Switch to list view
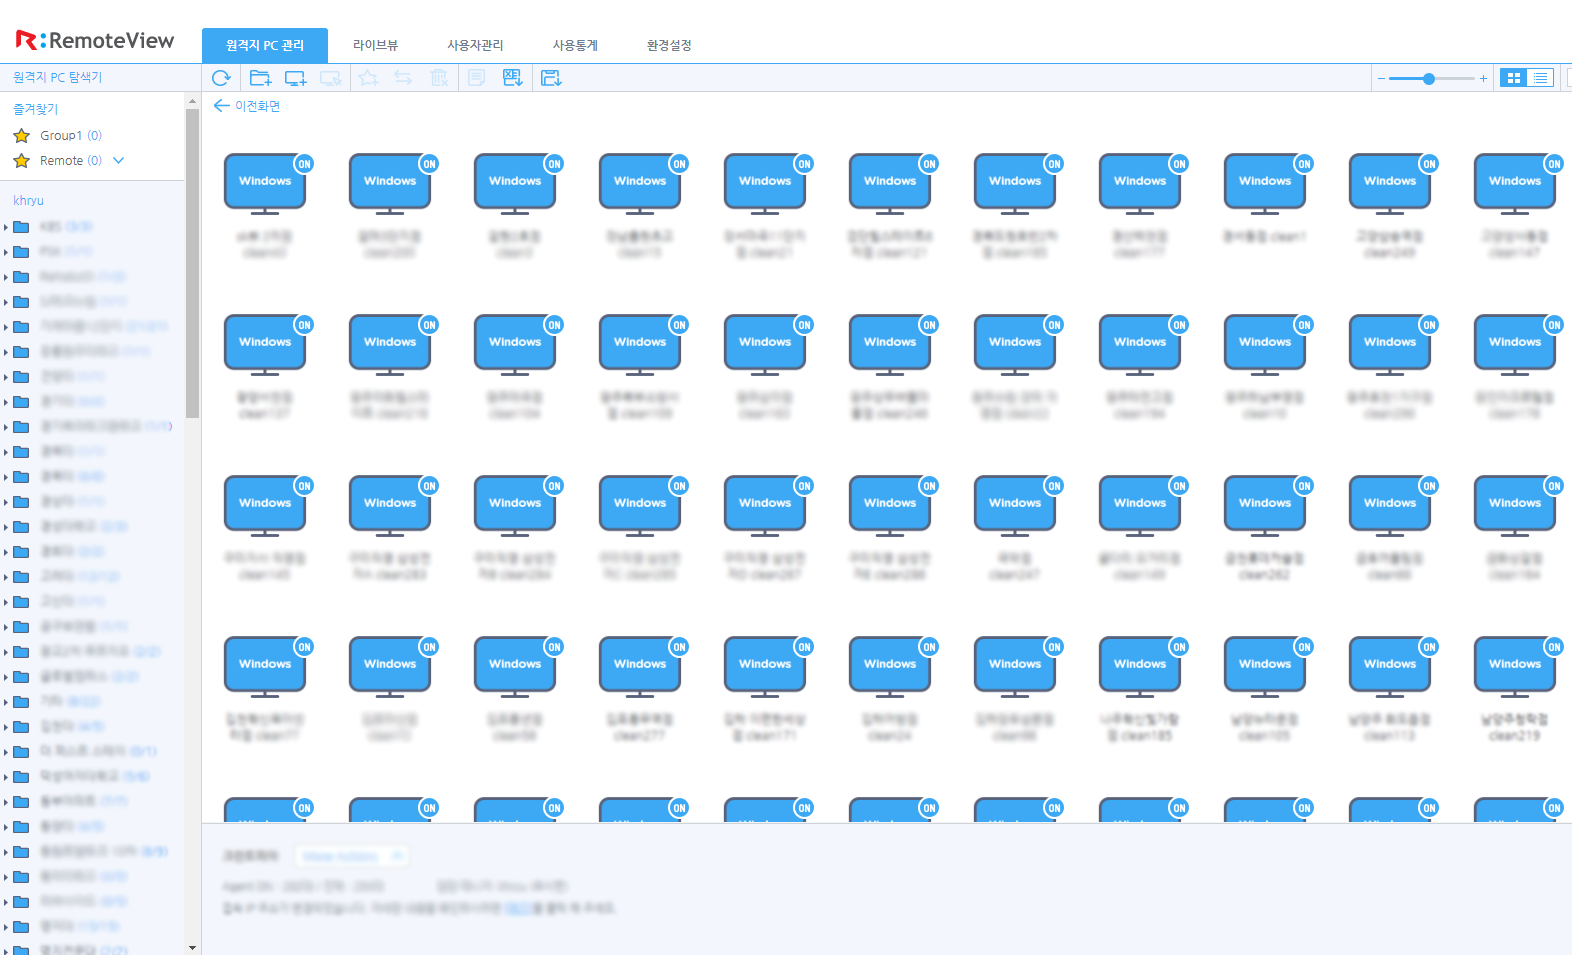The width and height of the screenshot is (1572, 955). (x=1540, y=78)
